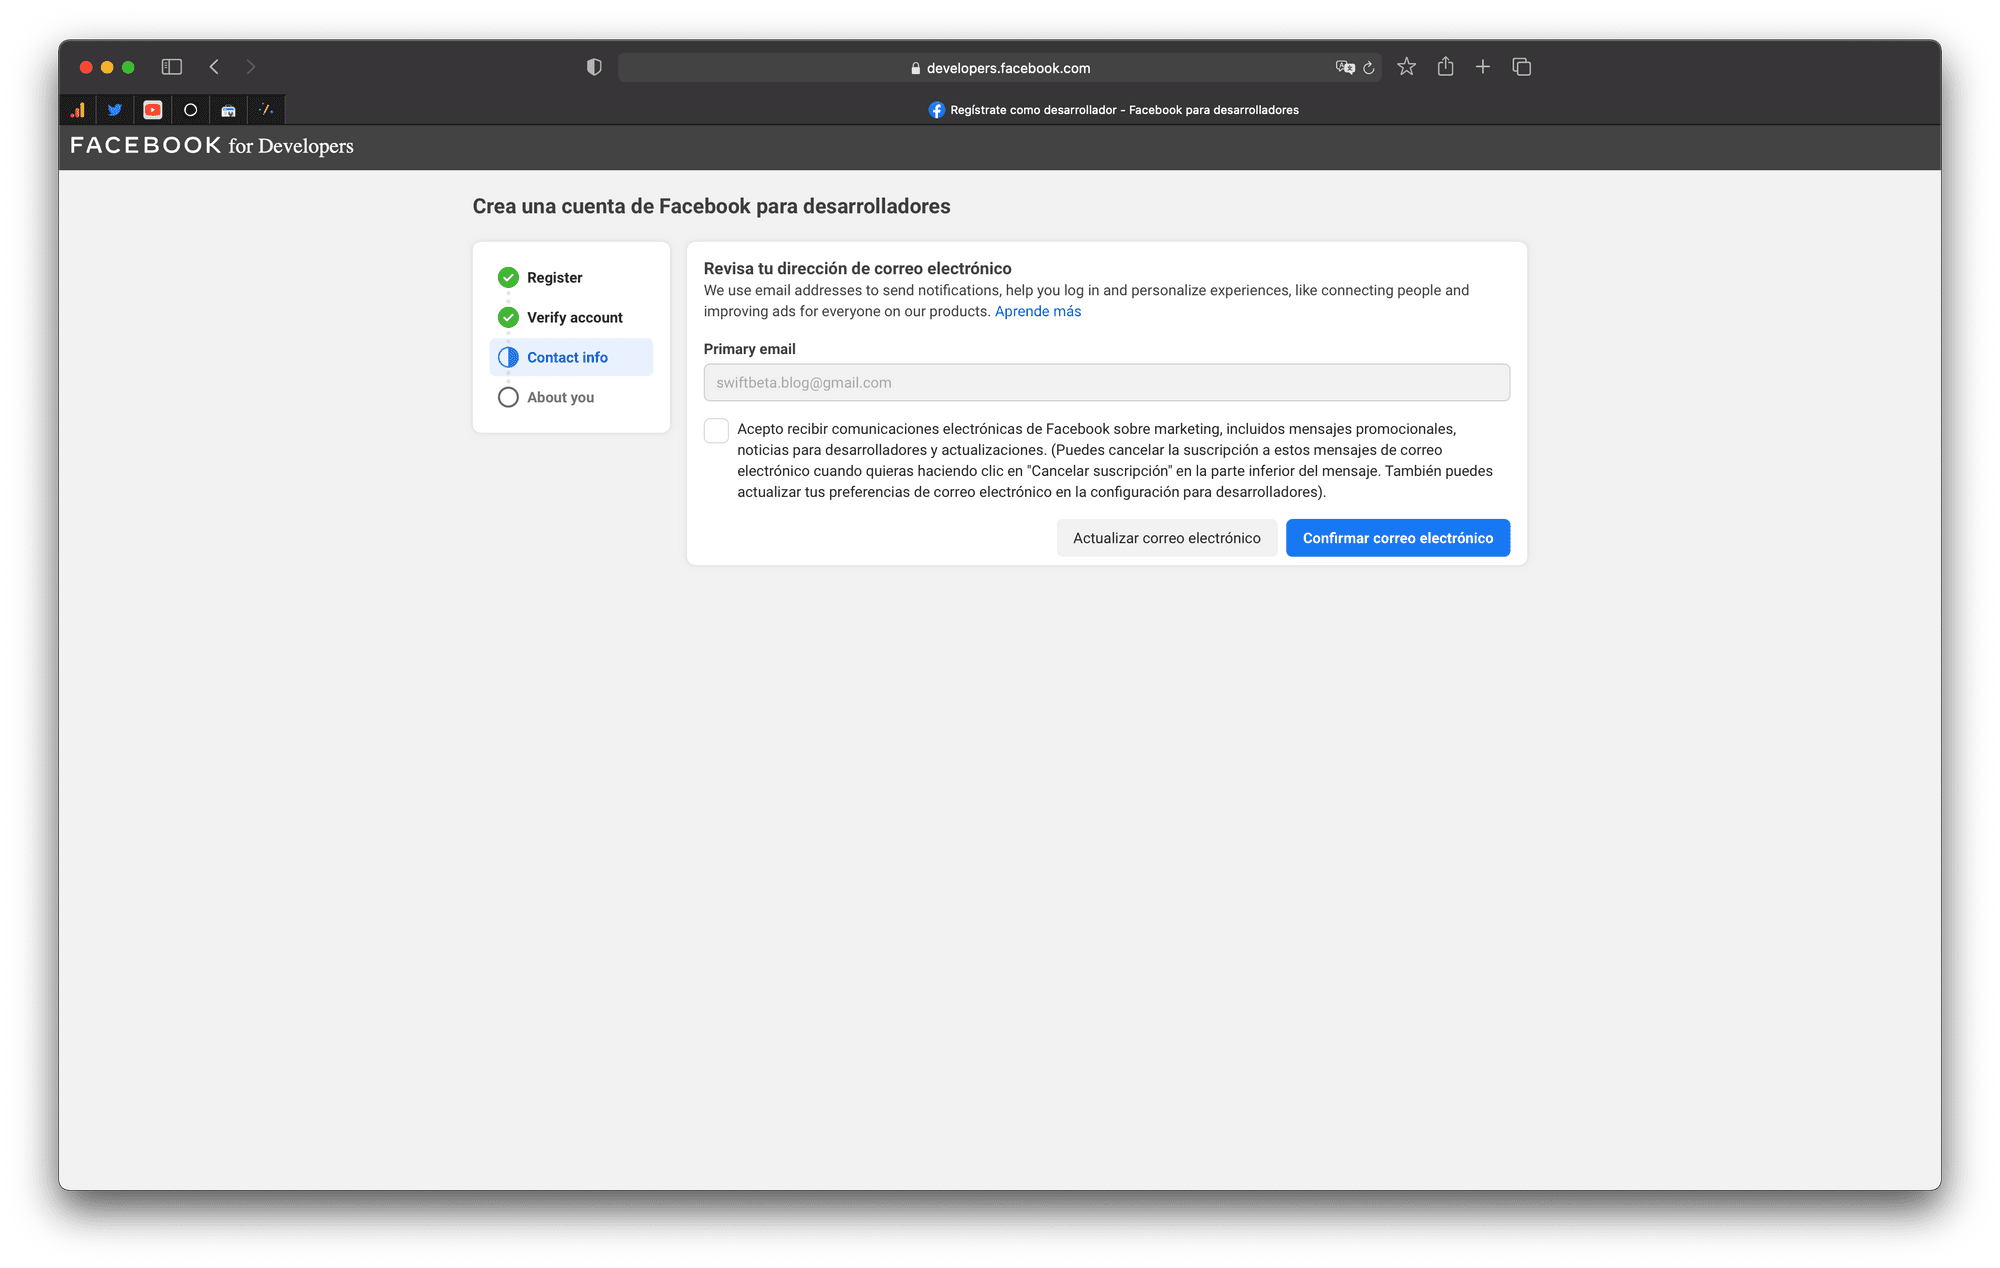
Task: Click the green check icon beside Register
Action: click(508, 277)
